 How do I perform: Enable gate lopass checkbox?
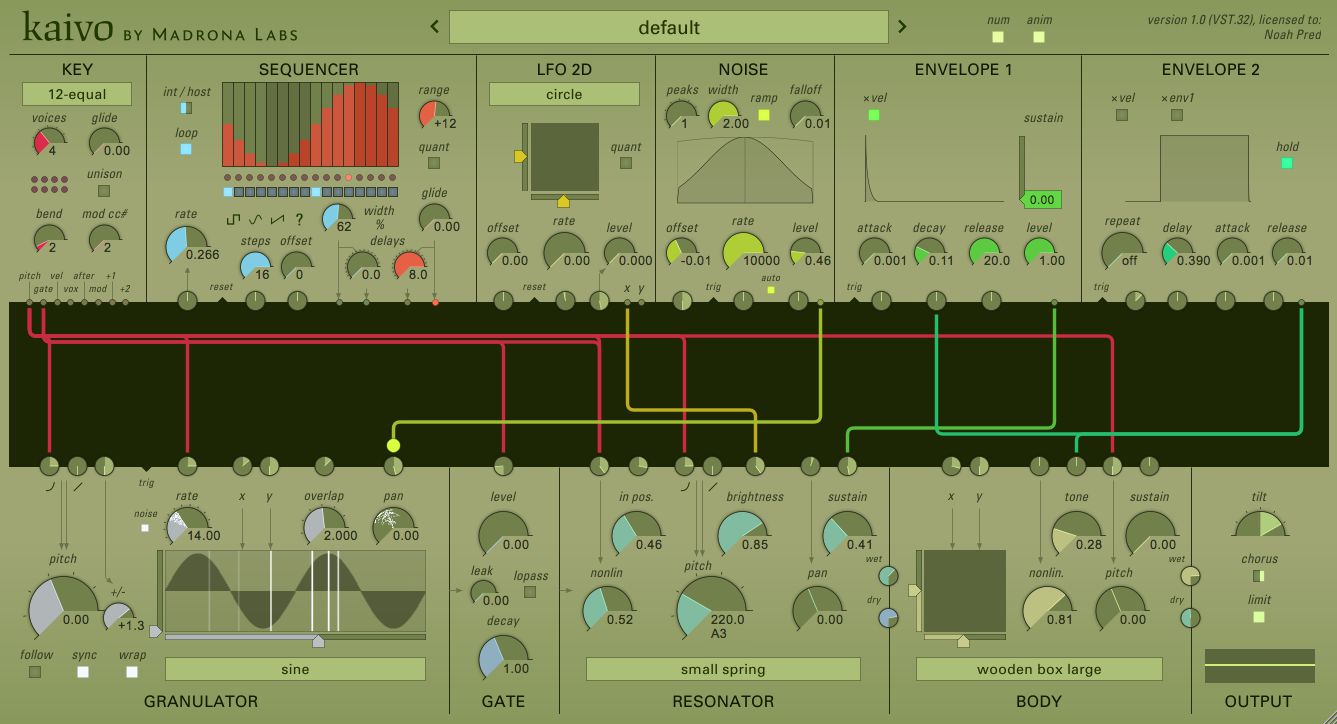coord(530,592)
